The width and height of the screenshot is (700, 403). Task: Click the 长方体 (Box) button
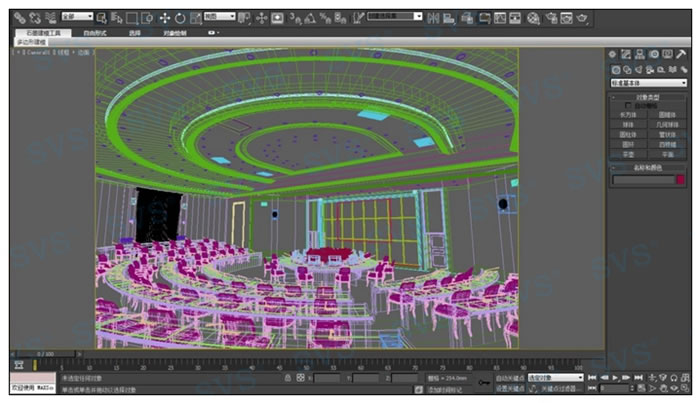(x=630, y=114)
